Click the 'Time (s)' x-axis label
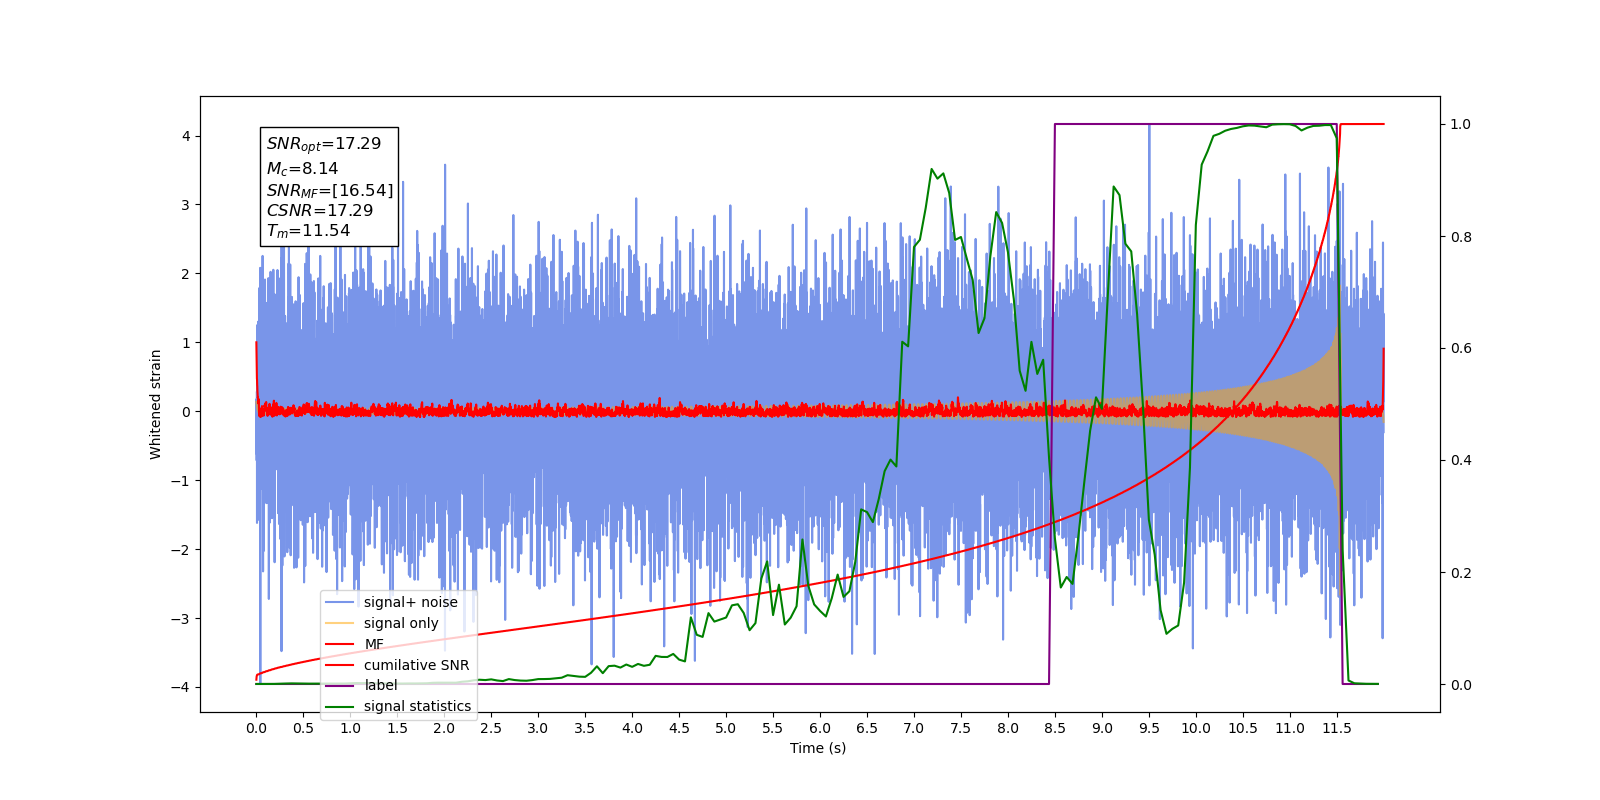This screenshot has width=1600, height=800. click(x=818, y=748)
